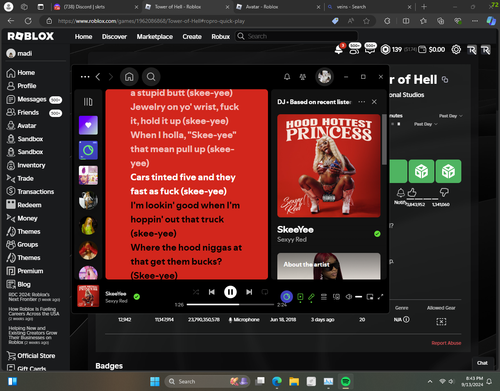
Task: Favorite this page with the star icon
Action: 366,21
